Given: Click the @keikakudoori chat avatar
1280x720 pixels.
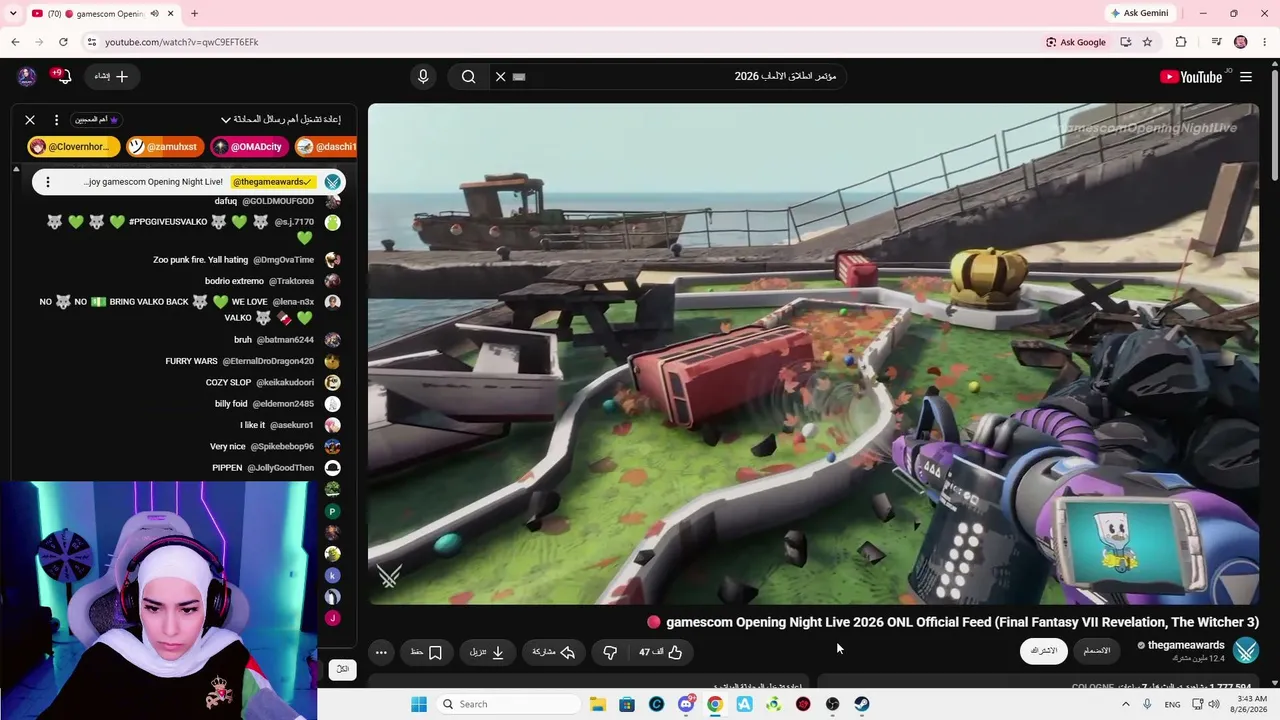Looking at the screenshot, I should tap(333, 382).
